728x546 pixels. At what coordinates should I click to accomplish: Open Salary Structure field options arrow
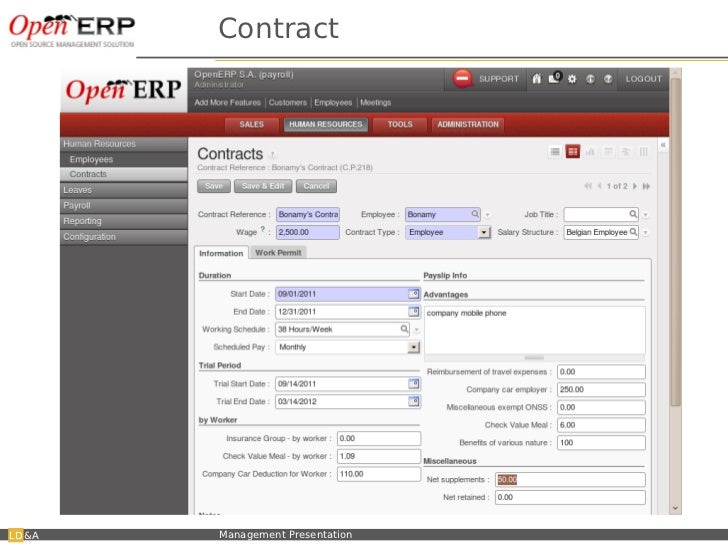tap(645, 232)
